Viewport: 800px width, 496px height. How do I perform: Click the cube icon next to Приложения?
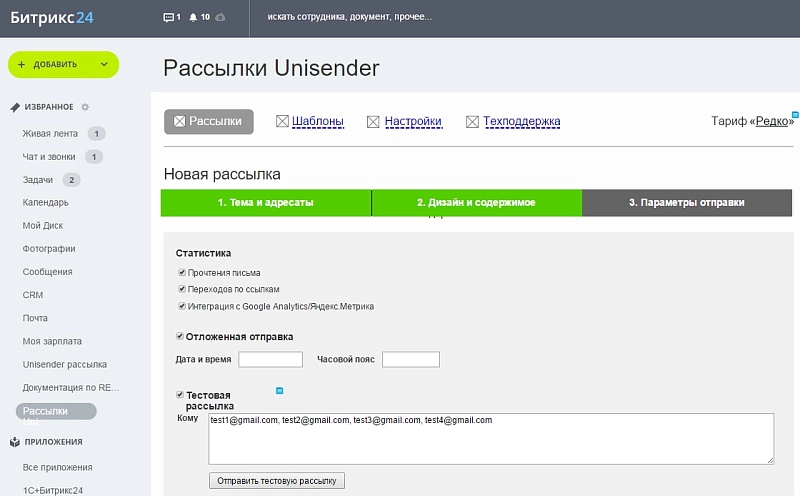click(14, 441)
